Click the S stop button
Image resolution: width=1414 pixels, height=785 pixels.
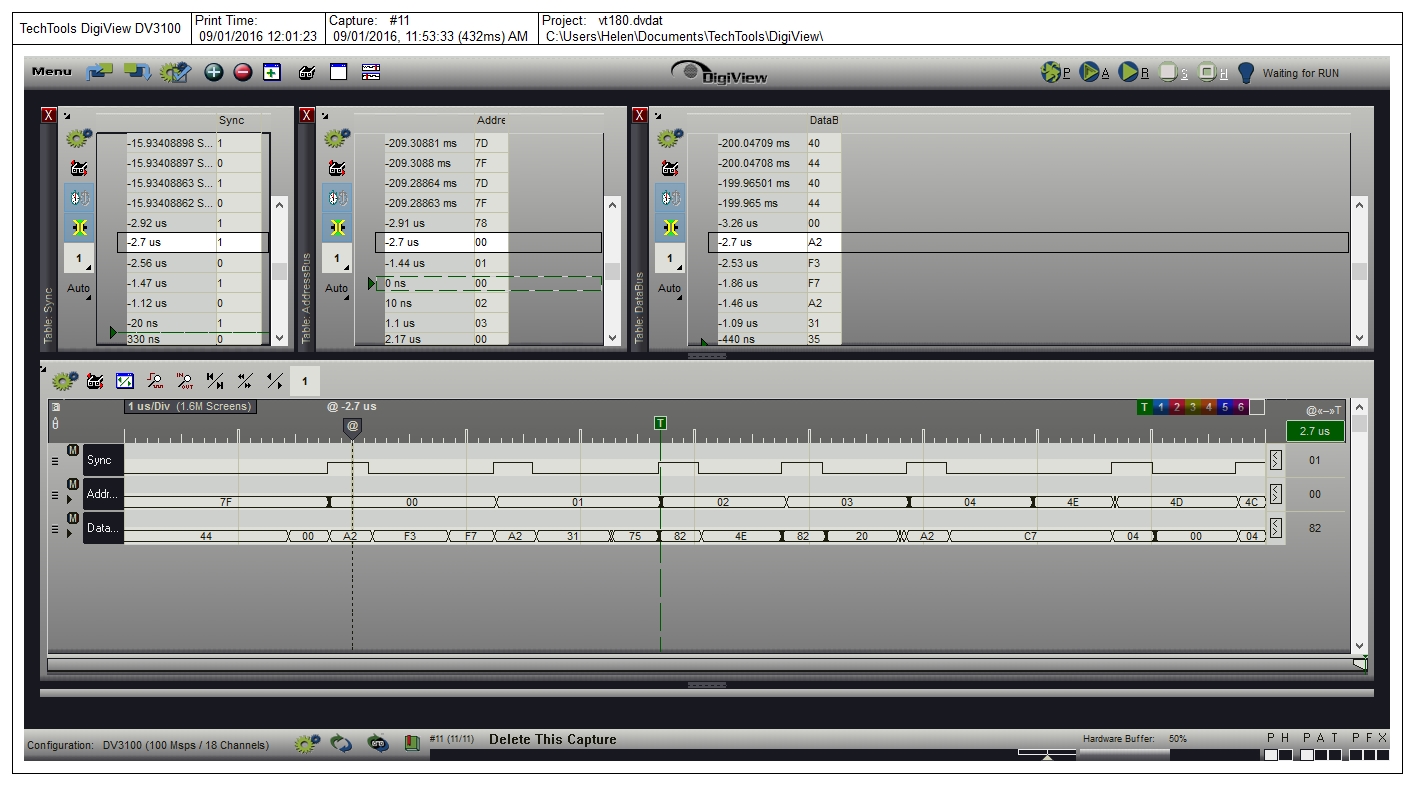(1173, 73)
